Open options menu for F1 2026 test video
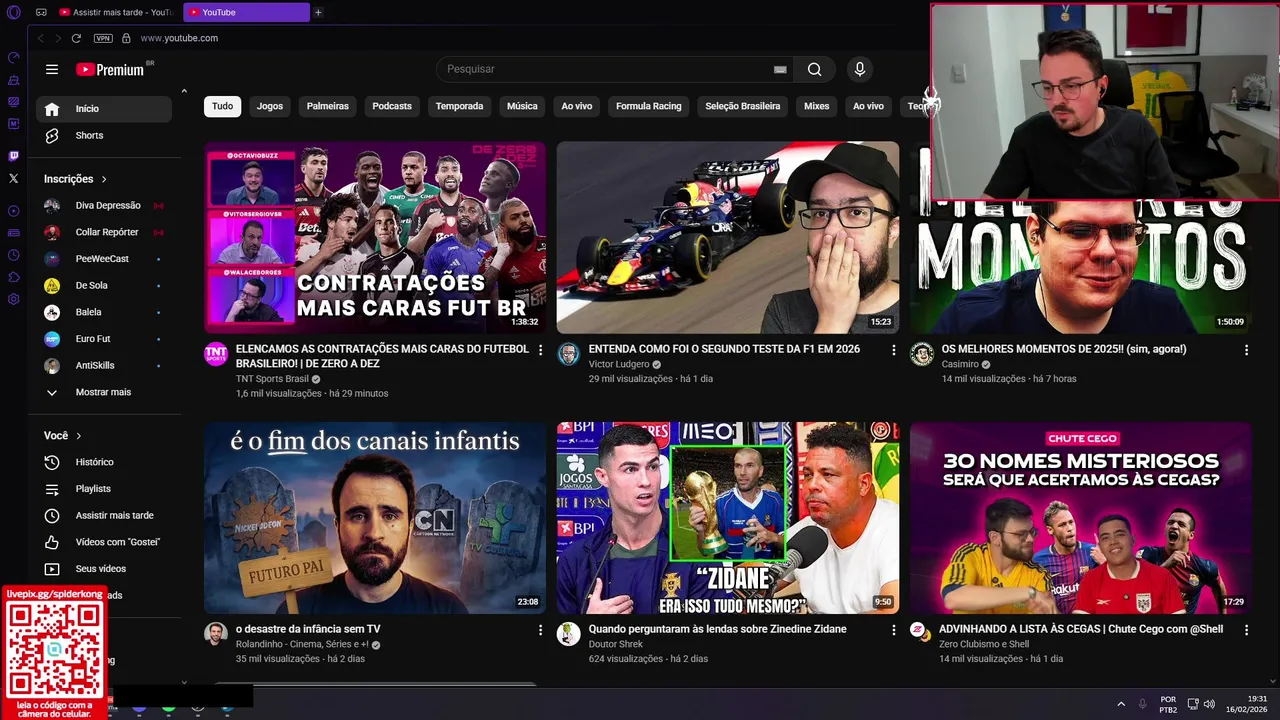Image resolution: width=1280 pixels, height=720 pixels. pyautogui.click(x=893, y=350)
